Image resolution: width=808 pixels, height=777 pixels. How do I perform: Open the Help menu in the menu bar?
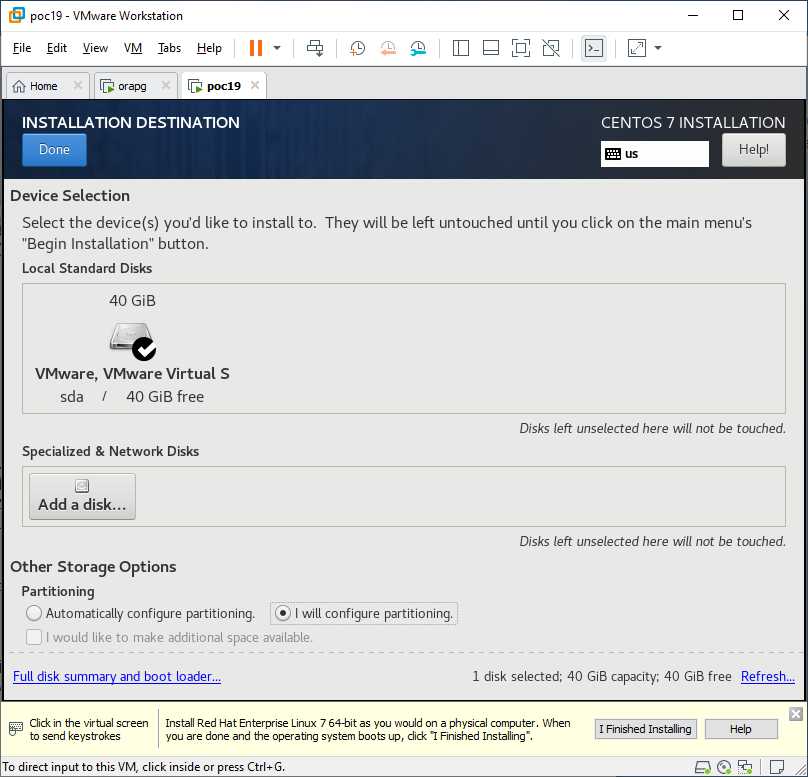coord(209,48)
